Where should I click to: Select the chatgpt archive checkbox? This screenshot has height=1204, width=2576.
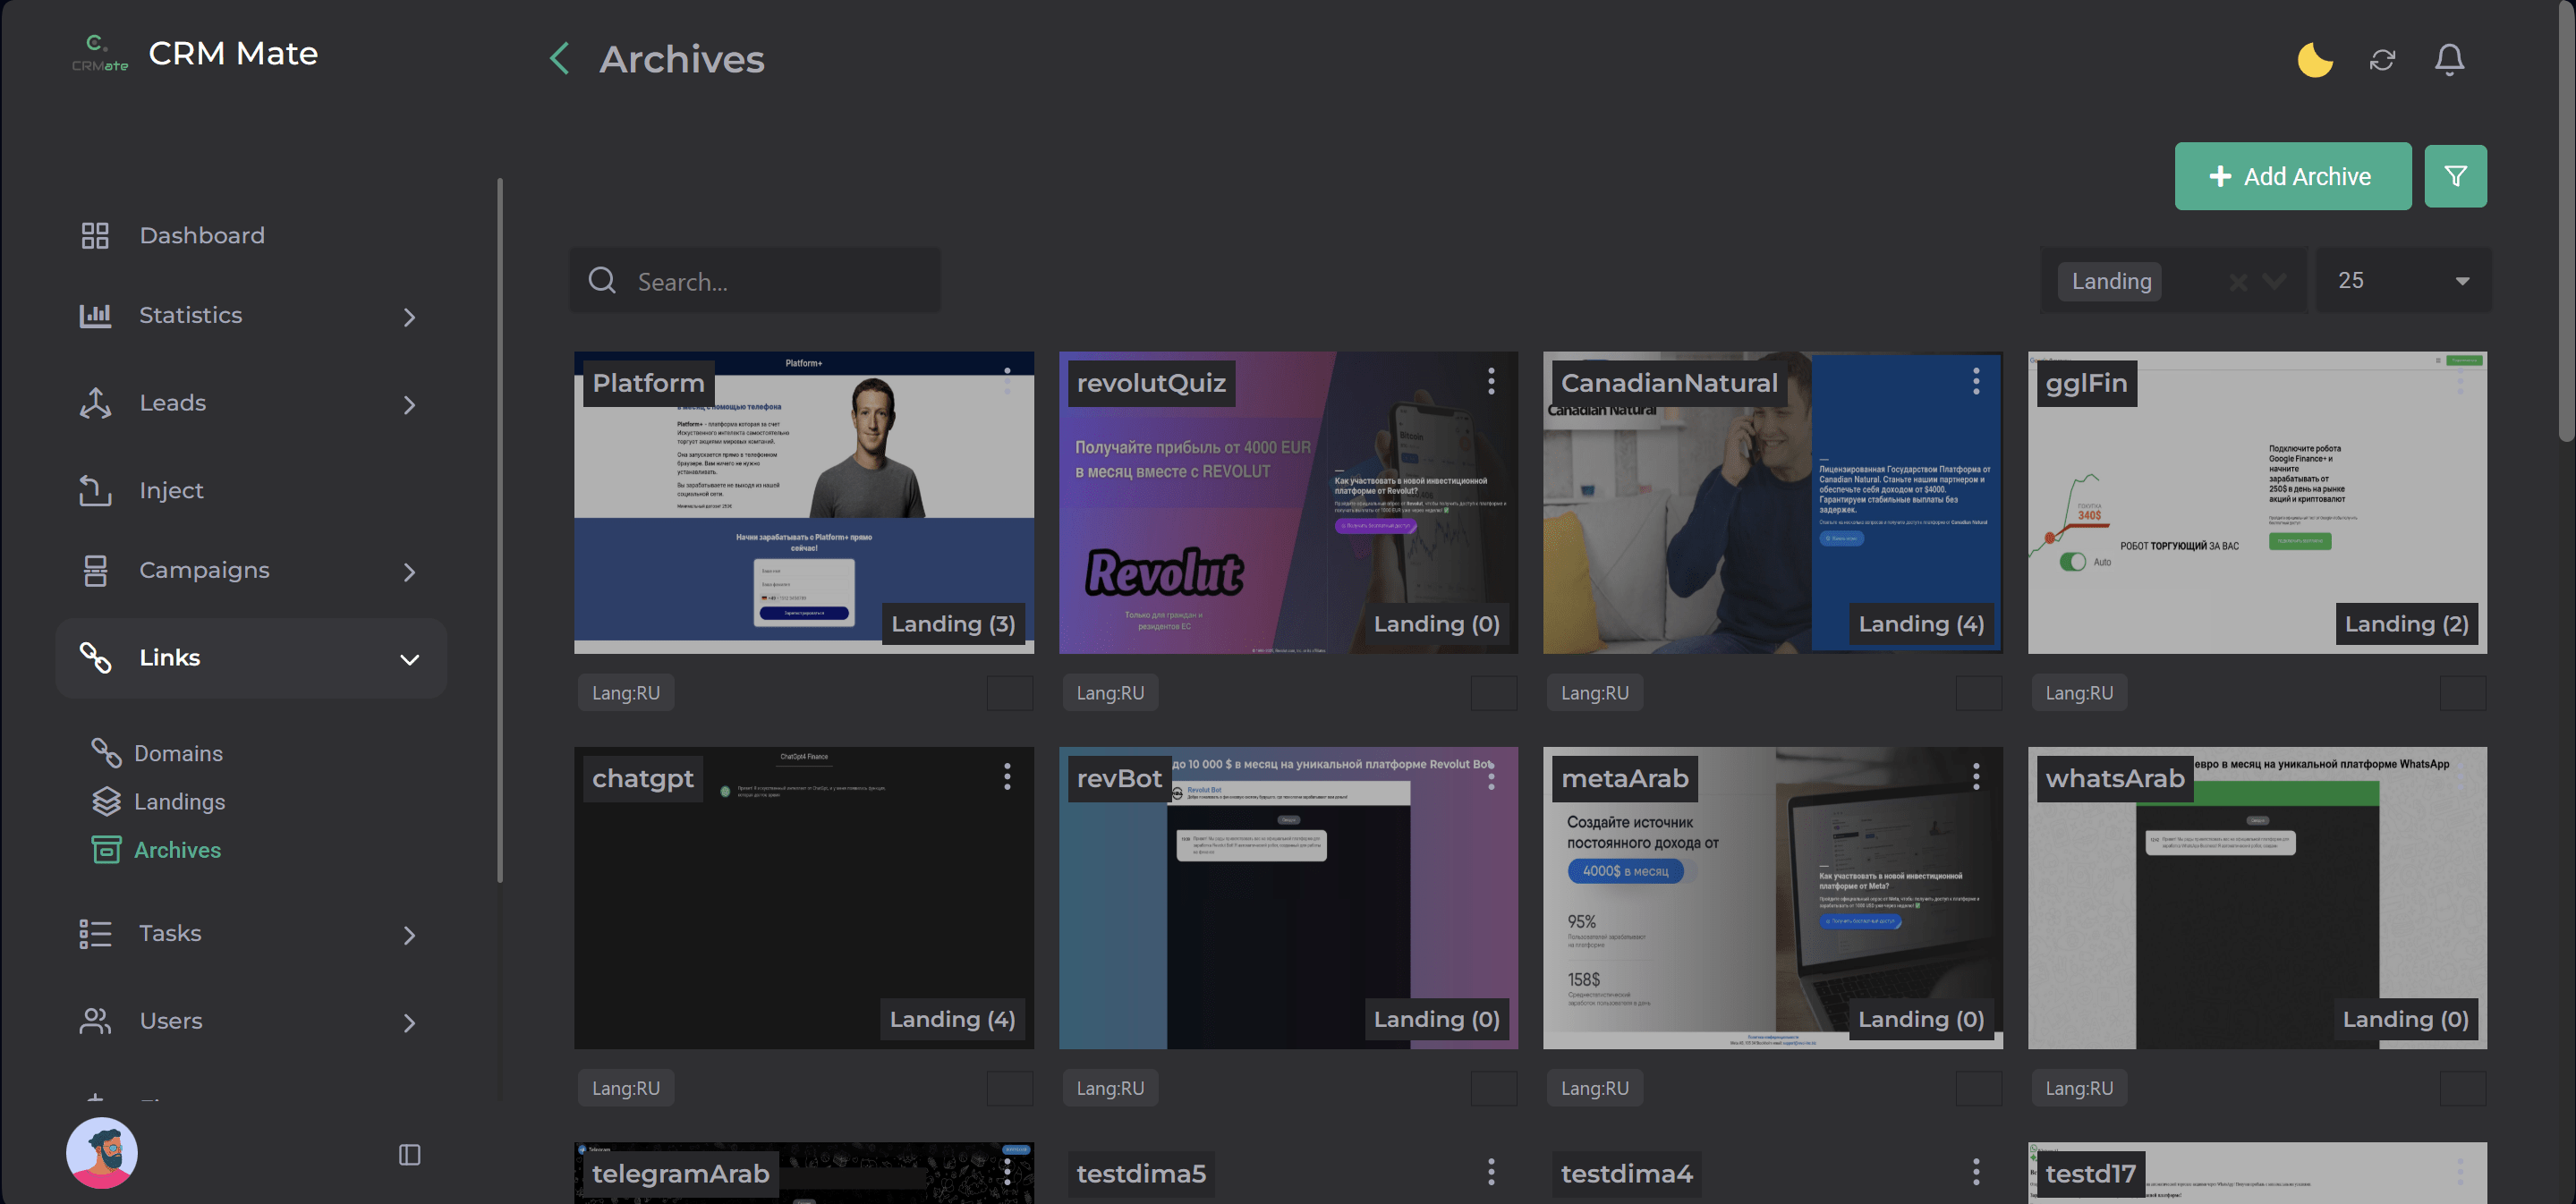(x=1009, y=1088)
